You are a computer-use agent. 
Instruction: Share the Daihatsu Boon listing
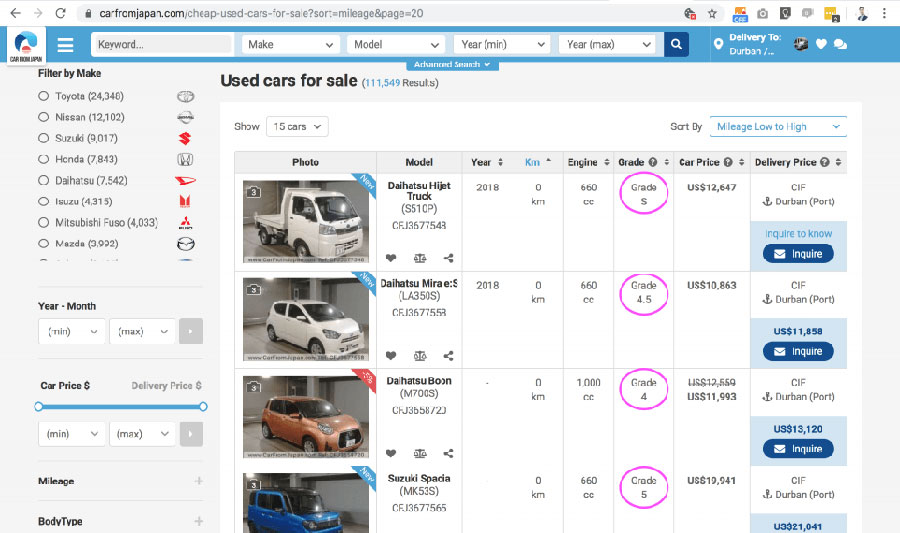pos(448,453)
